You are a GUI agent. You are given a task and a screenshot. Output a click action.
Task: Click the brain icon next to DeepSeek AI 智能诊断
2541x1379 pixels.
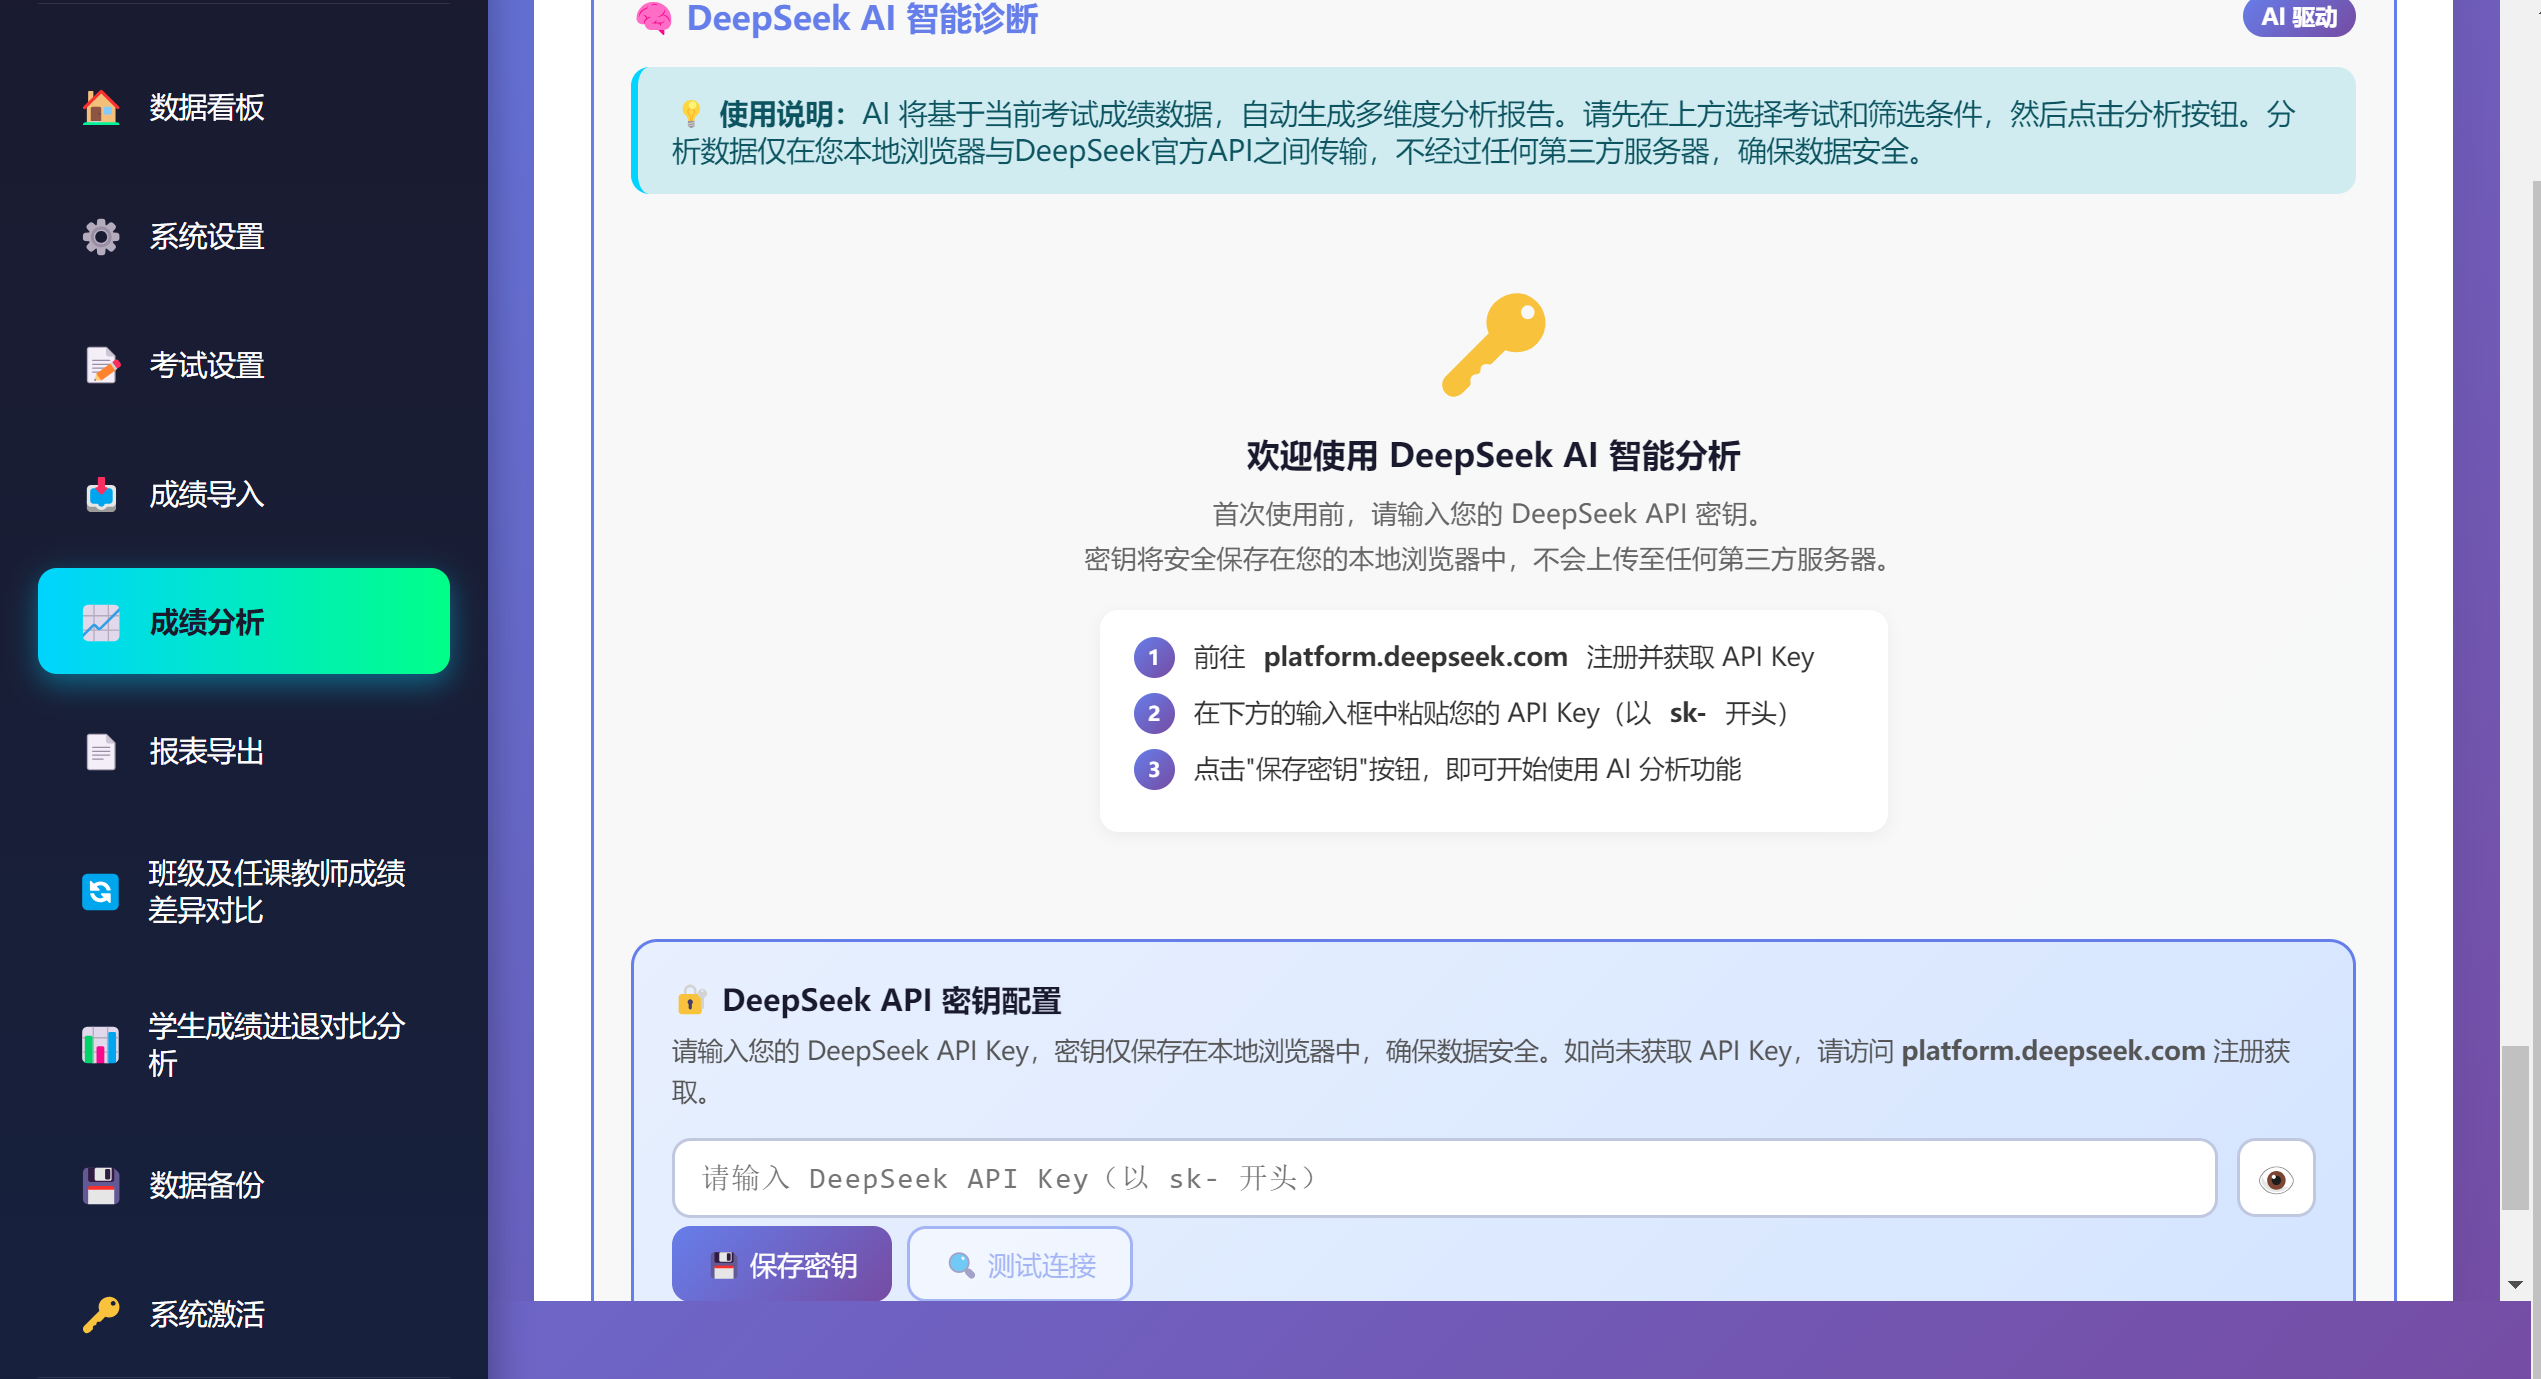(654, 18)
